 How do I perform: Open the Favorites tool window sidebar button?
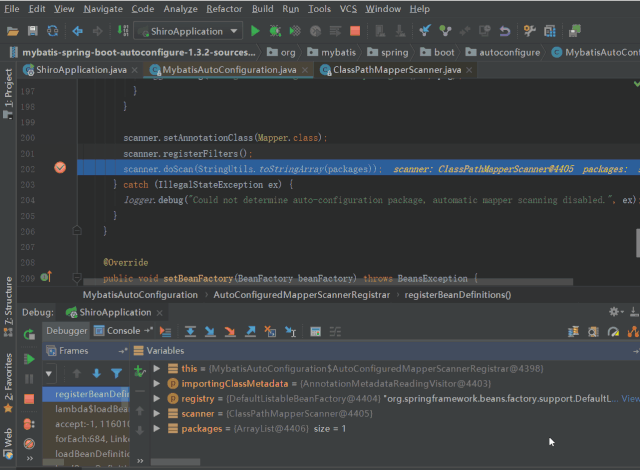coord(8,383)
